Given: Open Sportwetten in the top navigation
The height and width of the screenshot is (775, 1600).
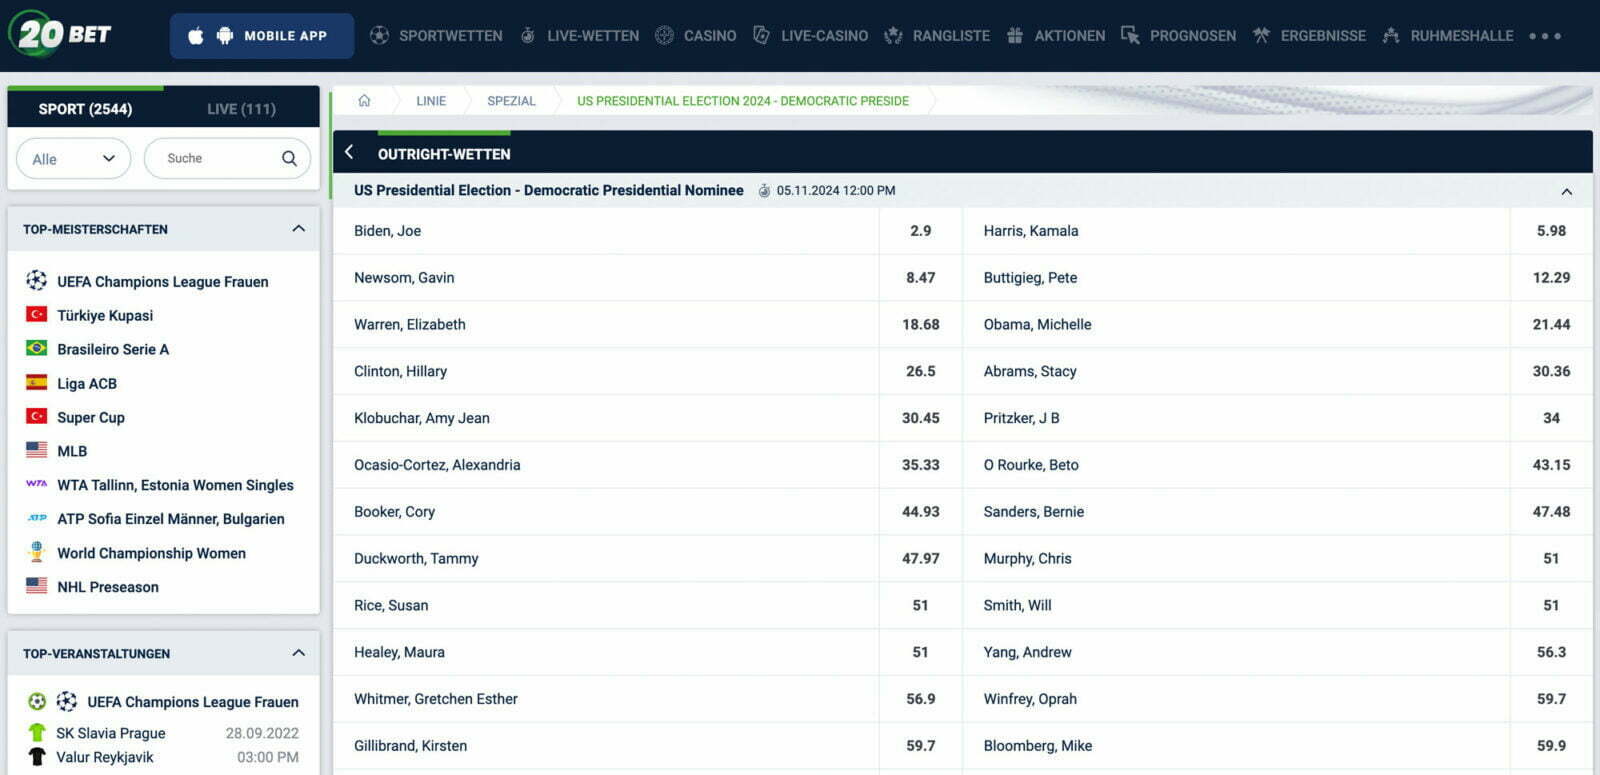Looking at the screenshot, I should (x=451, y=36).
